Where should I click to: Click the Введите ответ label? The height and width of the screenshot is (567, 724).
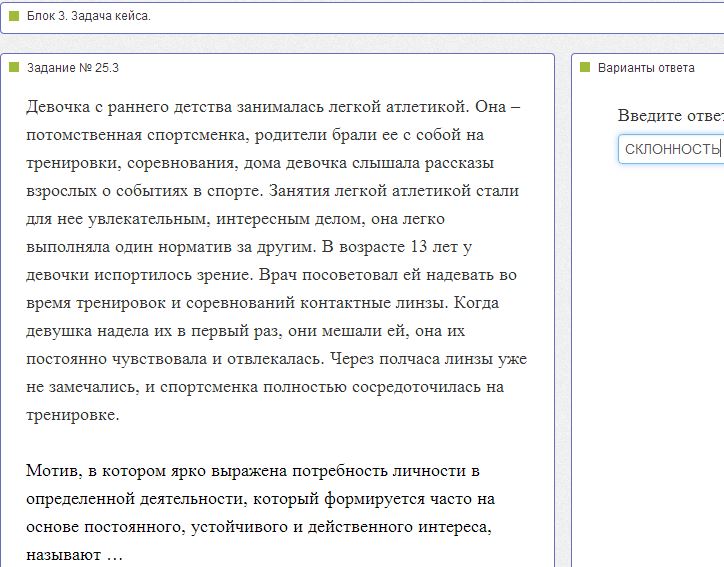click(x=670, y=115)
